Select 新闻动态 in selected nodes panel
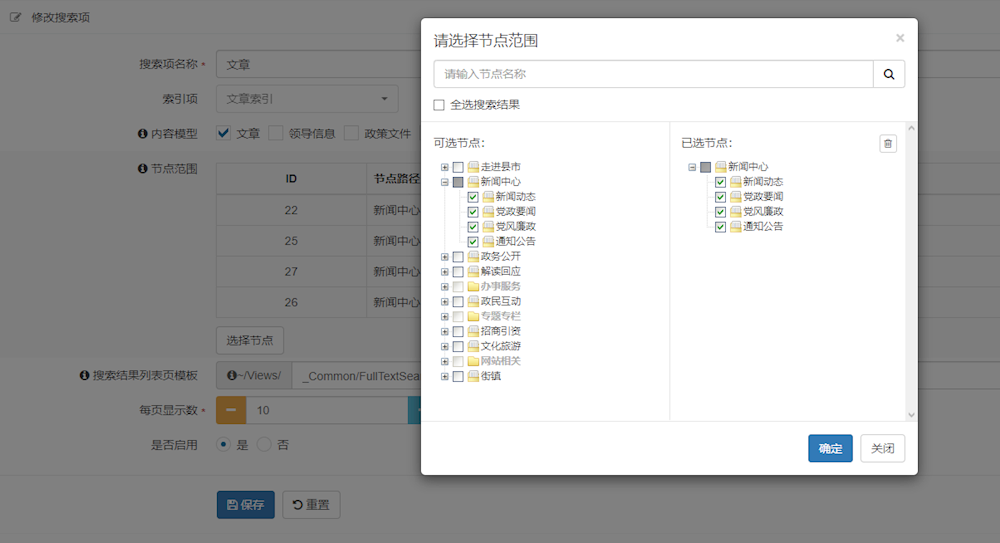Image resolution: width=1000 pixels, height=543 pixels. coord(763,182)
